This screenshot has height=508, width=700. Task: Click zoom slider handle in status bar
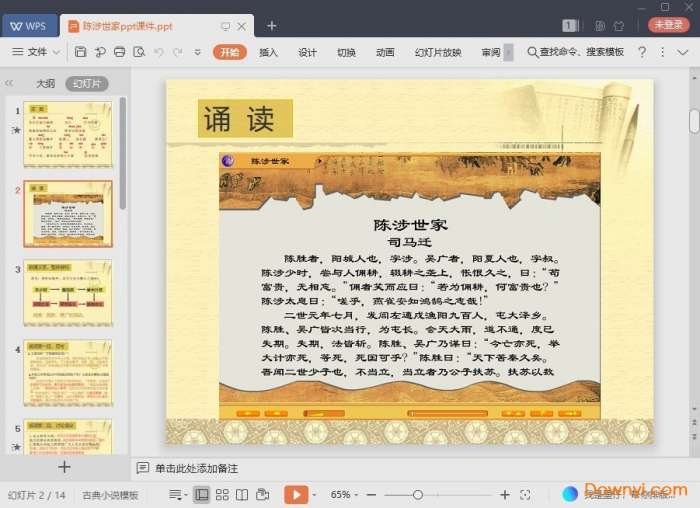click(417, 494)
